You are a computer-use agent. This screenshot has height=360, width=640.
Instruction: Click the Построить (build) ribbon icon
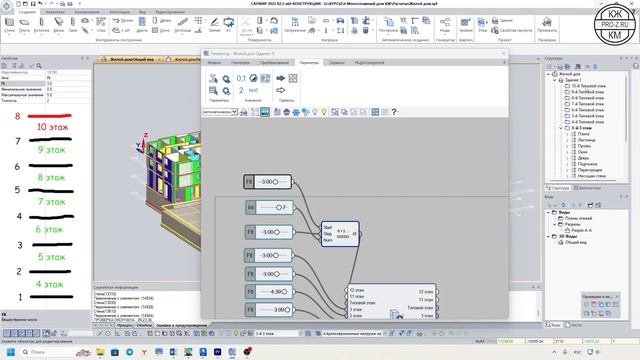388,24
